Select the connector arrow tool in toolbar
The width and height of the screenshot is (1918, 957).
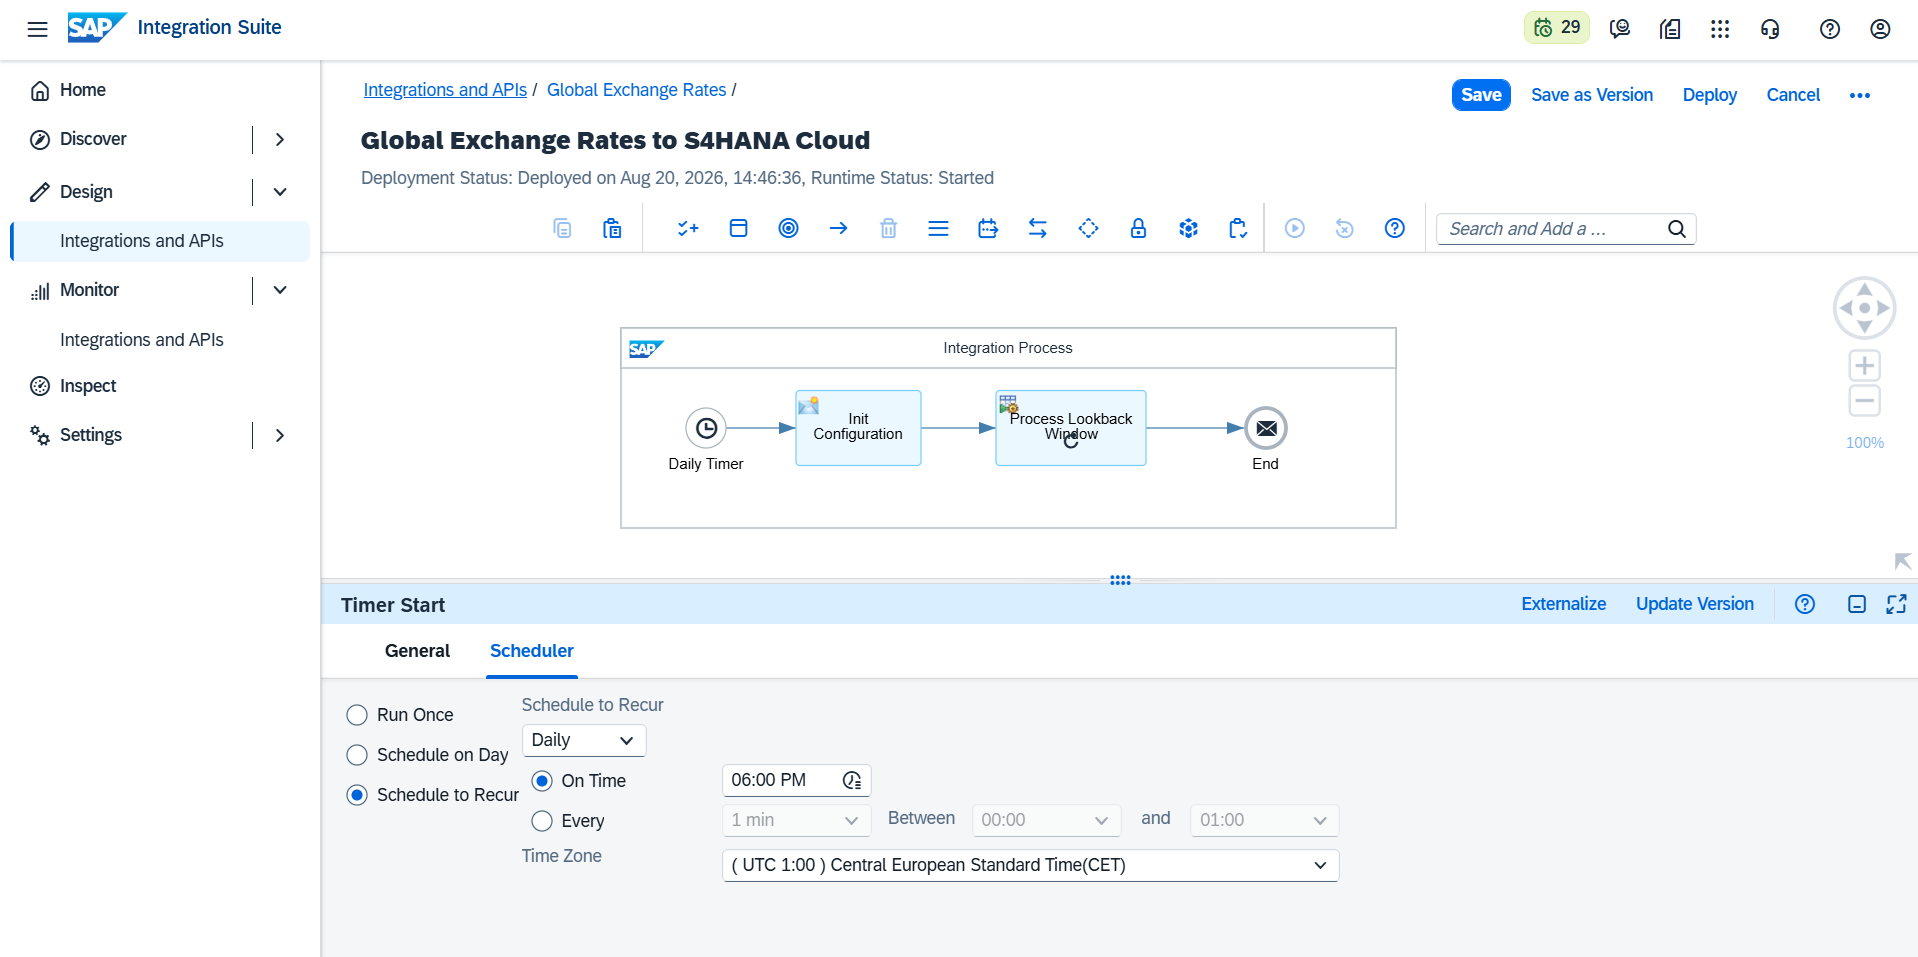point(838,229)
